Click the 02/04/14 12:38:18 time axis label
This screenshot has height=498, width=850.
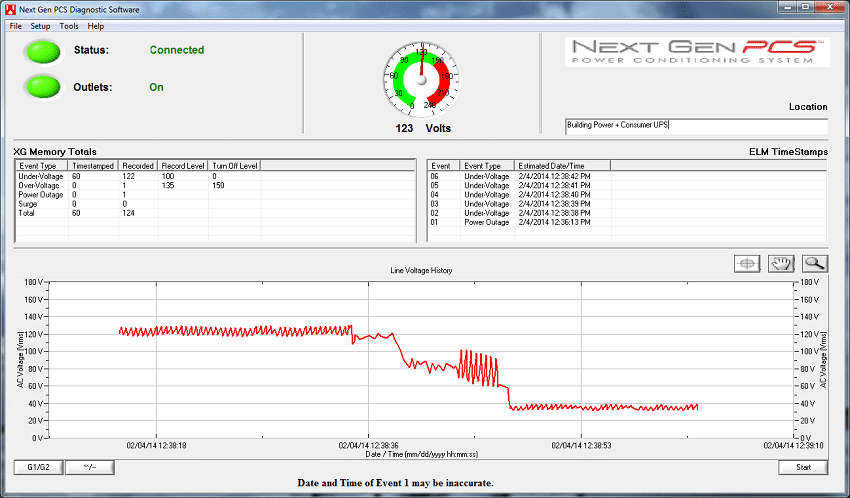tap(157, 445)
